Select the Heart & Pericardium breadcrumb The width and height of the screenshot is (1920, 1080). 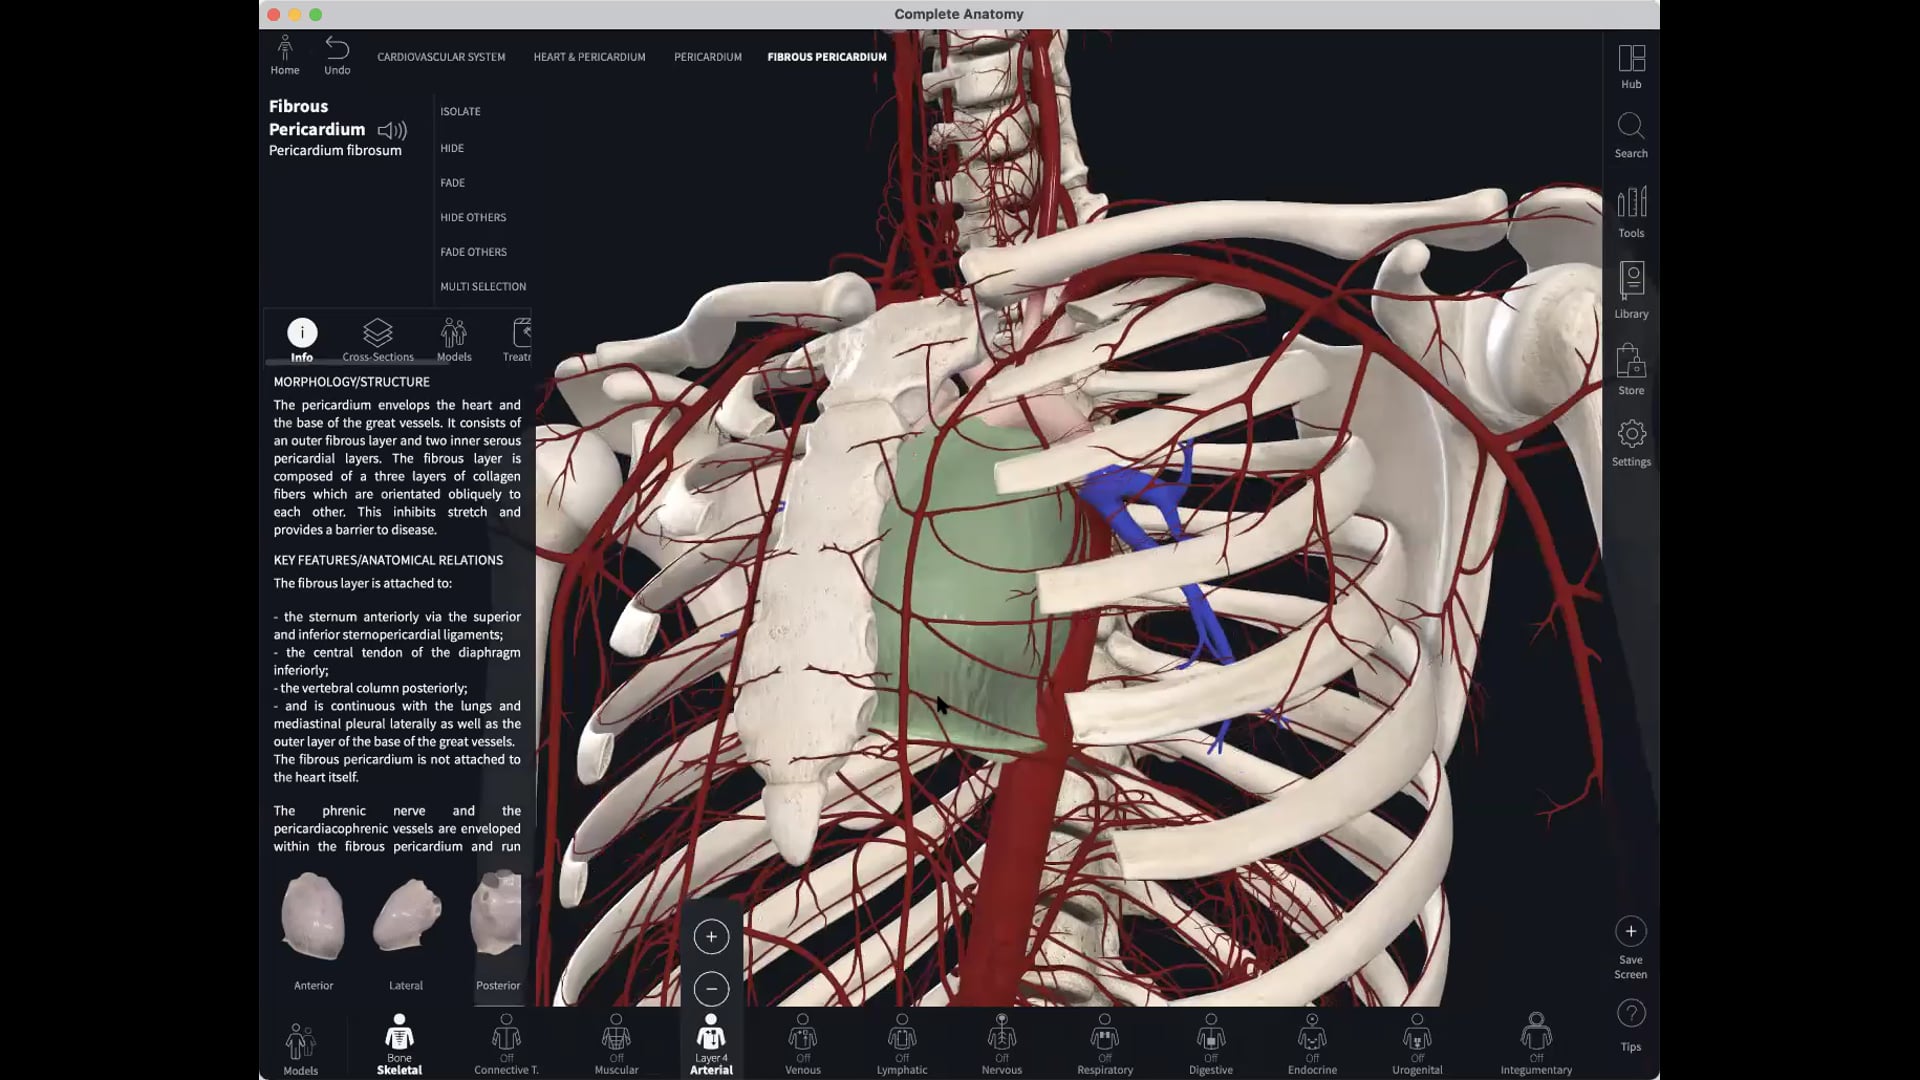tap(589, 57)
